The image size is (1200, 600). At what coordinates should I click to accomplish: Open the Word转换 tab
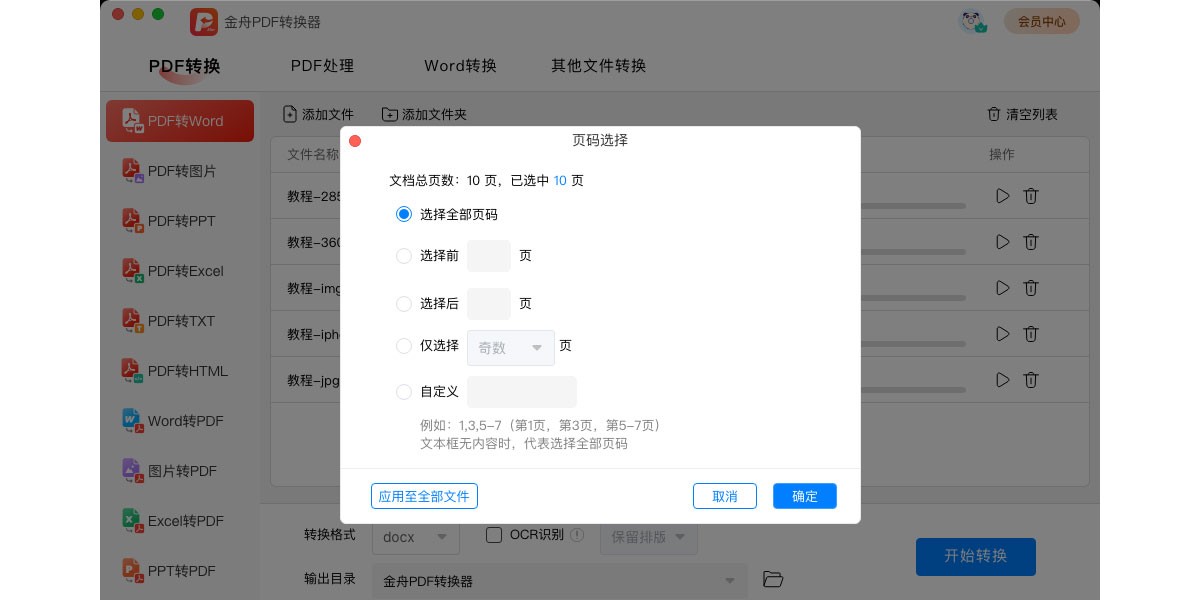tap(460, 66)
